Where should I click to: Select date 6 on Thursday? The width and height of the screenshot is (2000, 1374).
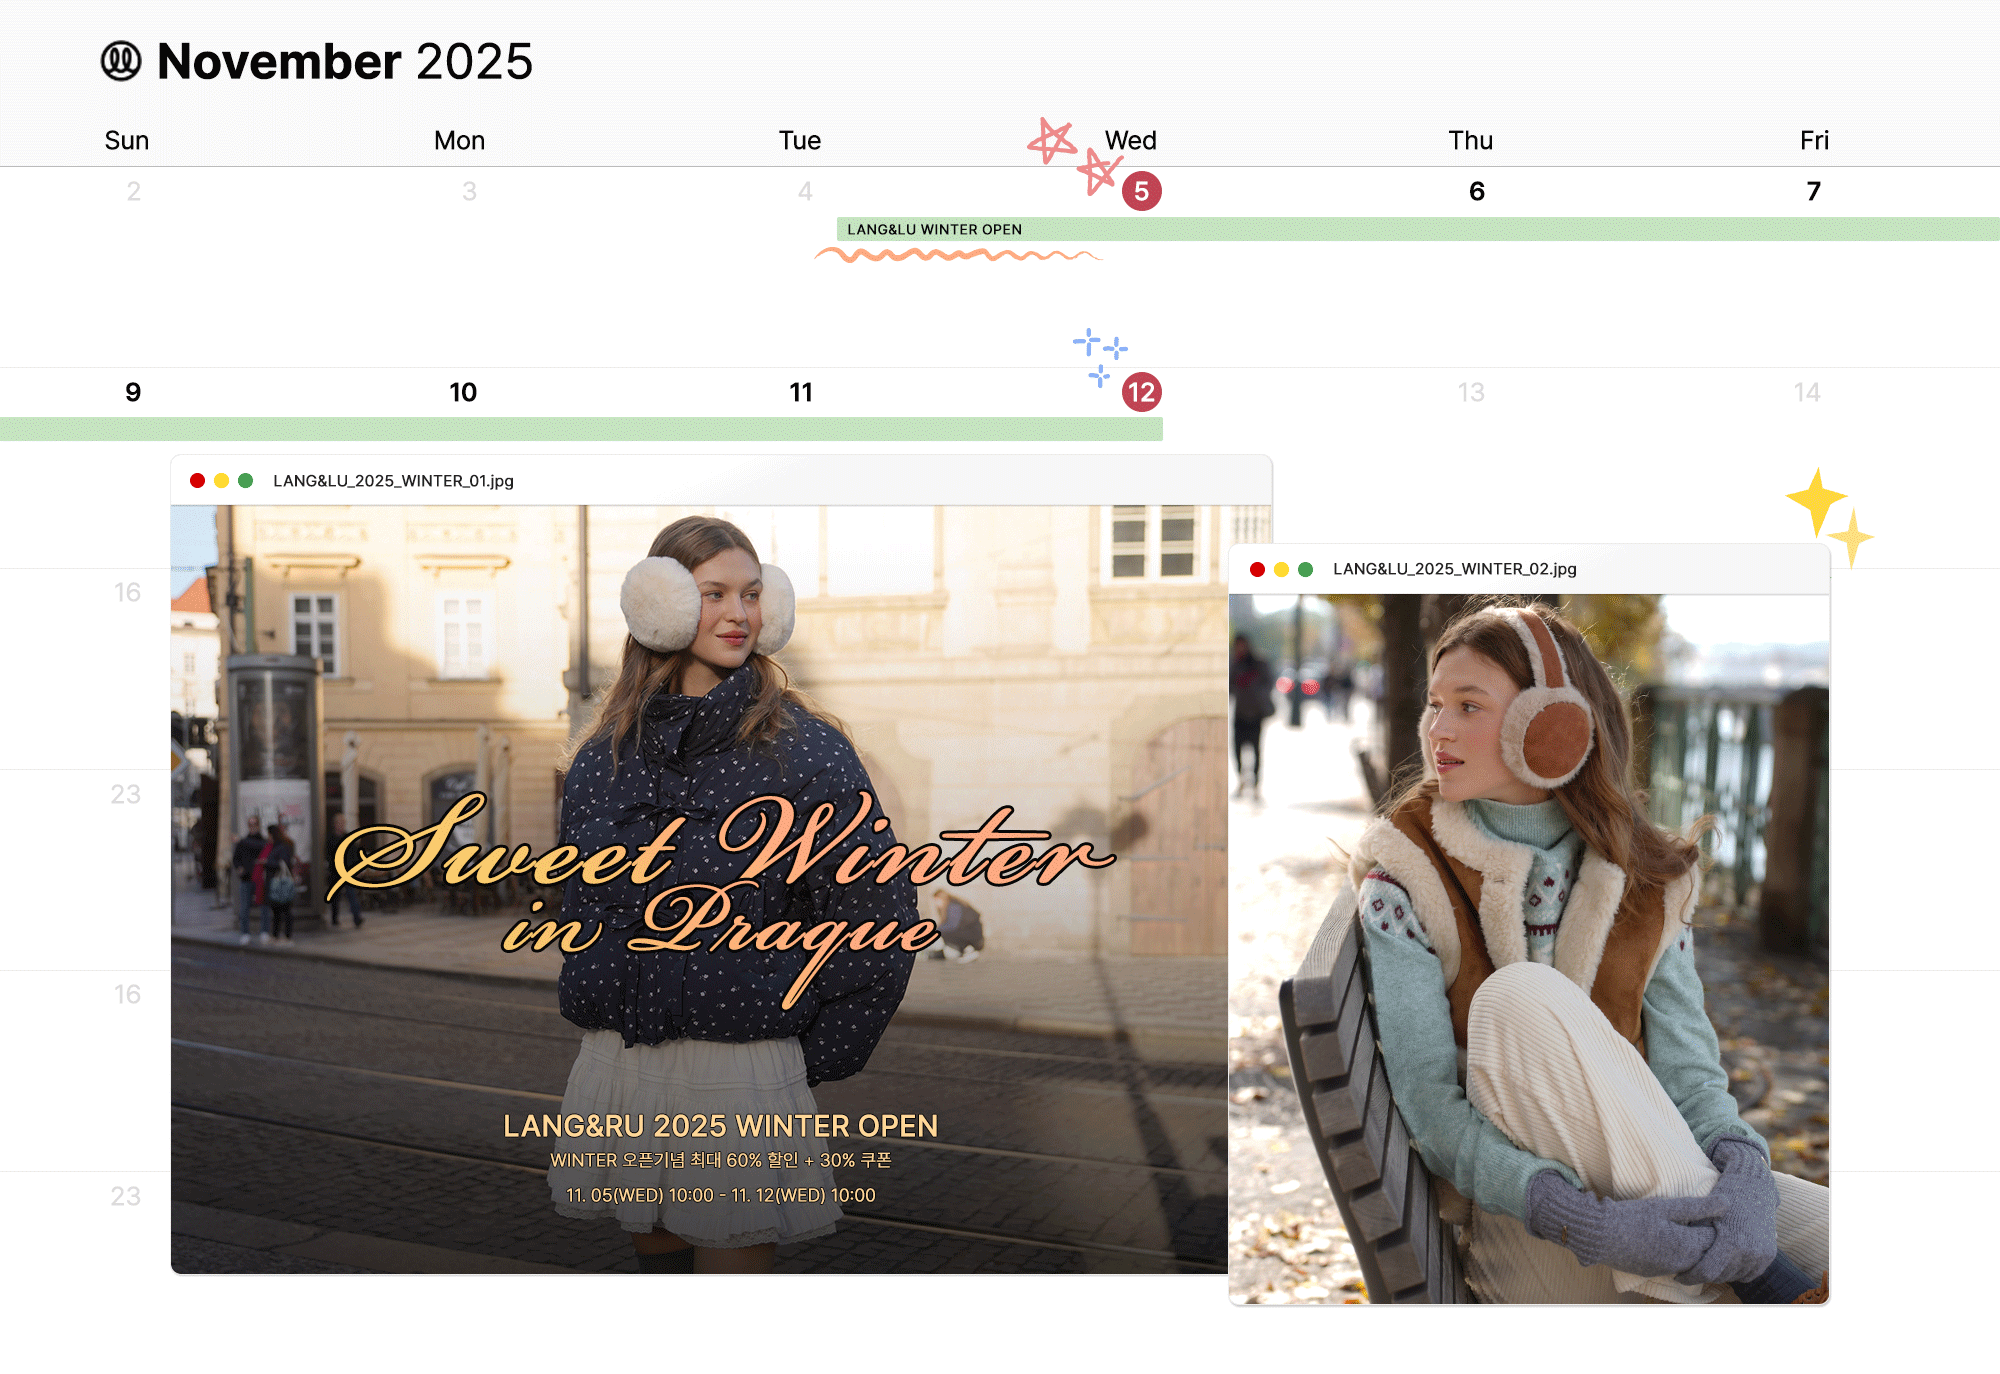click(1477, 191)
